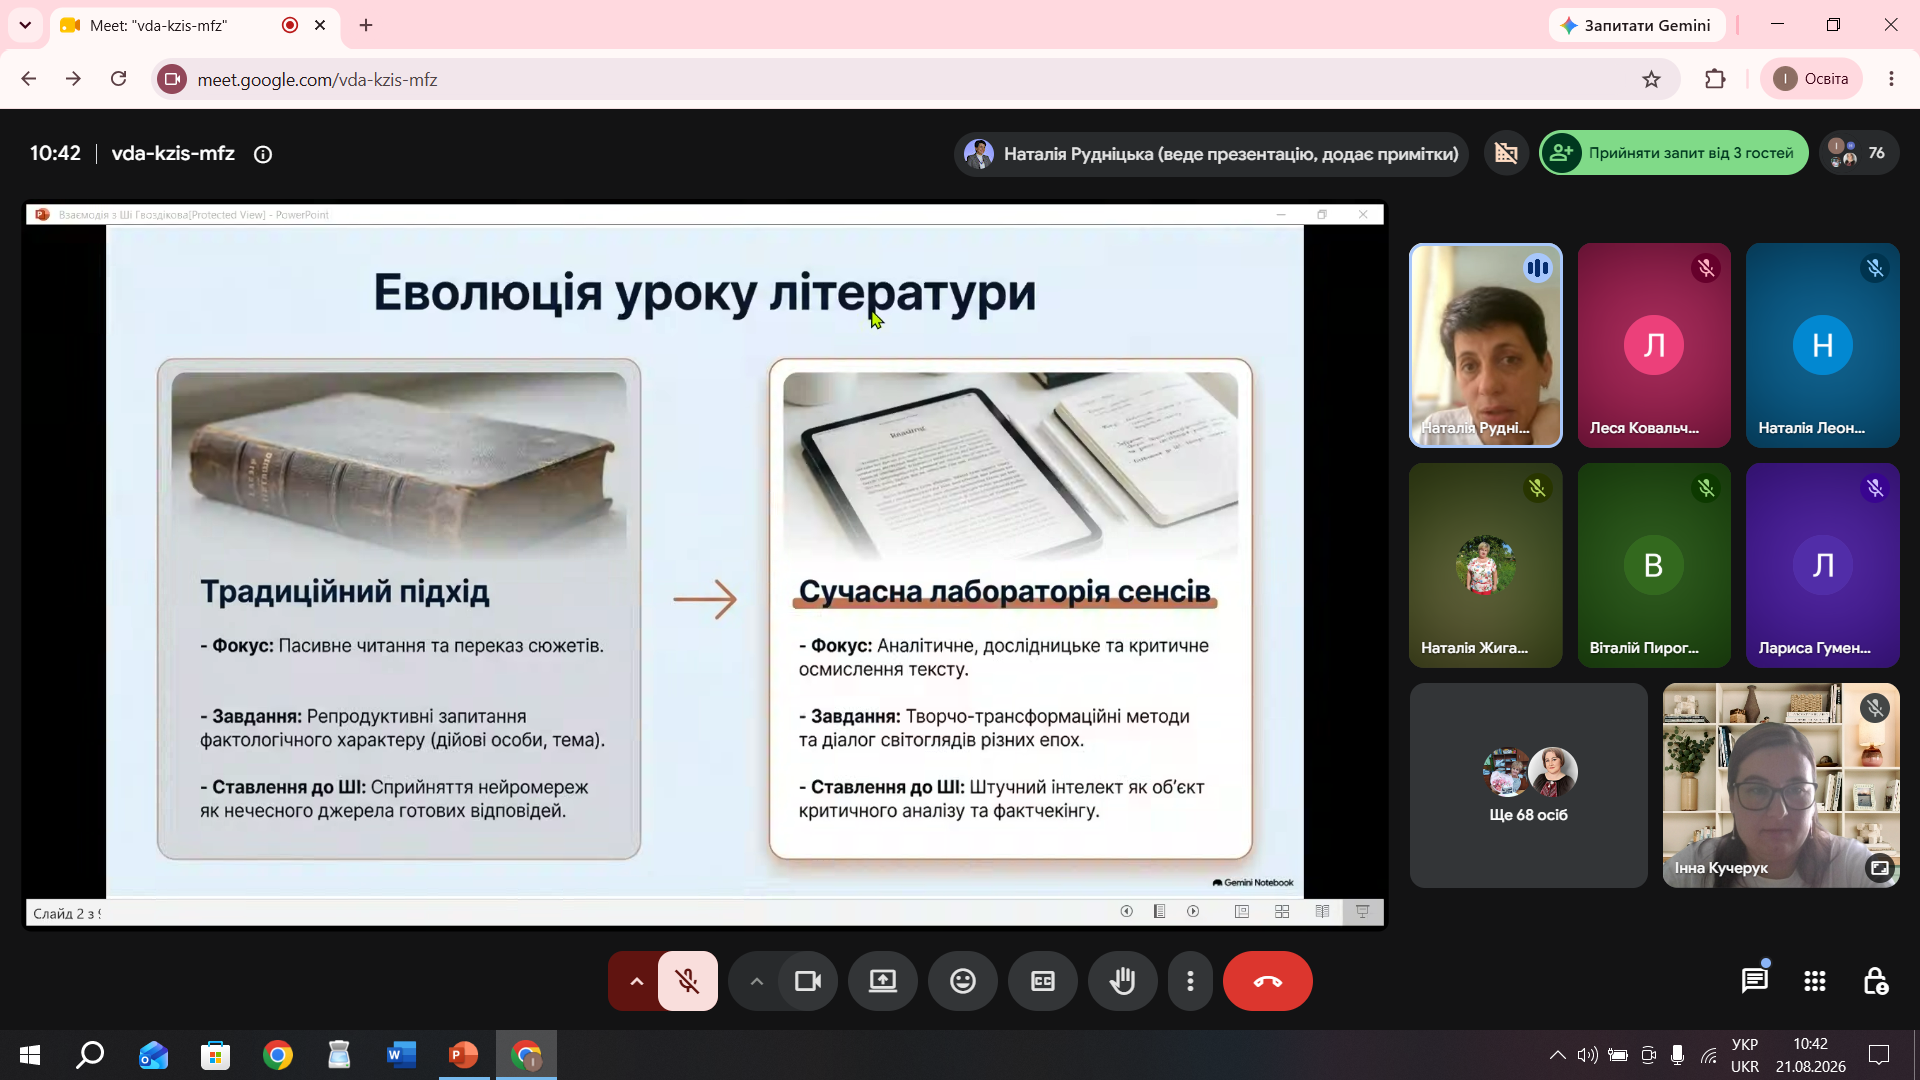Viewport: 1920px width, 1080px height.
Task: Select Леся Ковальч... participant tile
Action: coord(1654,345)
